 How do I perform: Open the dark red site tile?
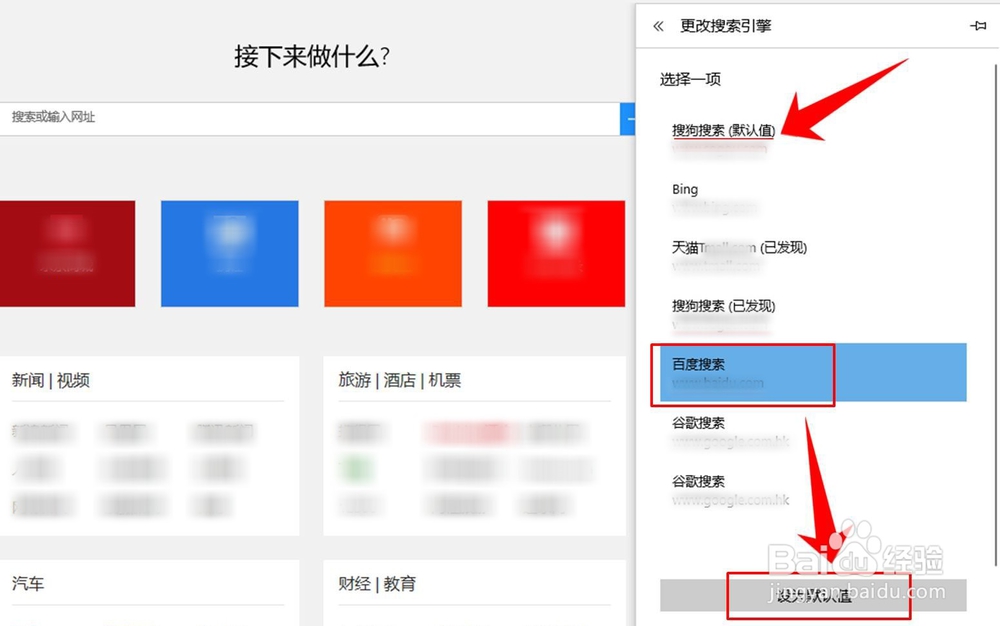[x=67, y=254]
